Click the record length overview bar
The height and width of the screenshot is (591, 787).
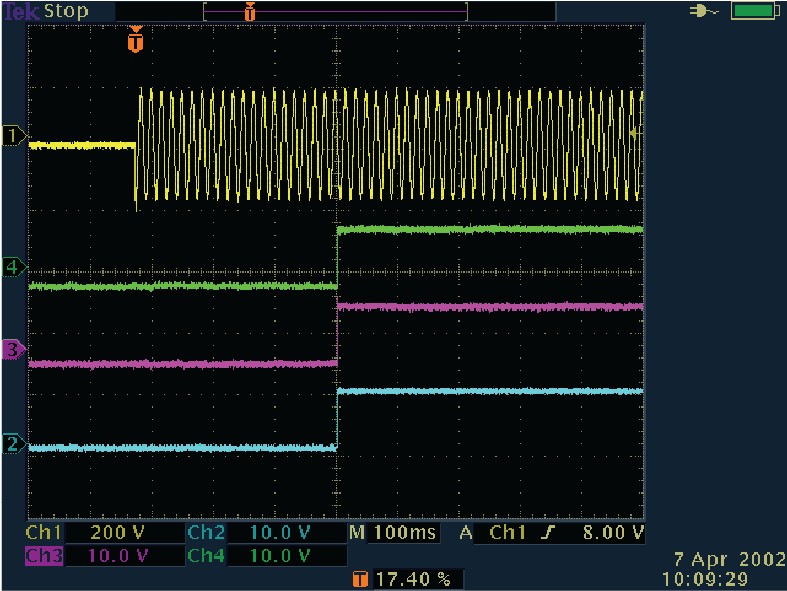pyautogui.click(x=335, y=11)
